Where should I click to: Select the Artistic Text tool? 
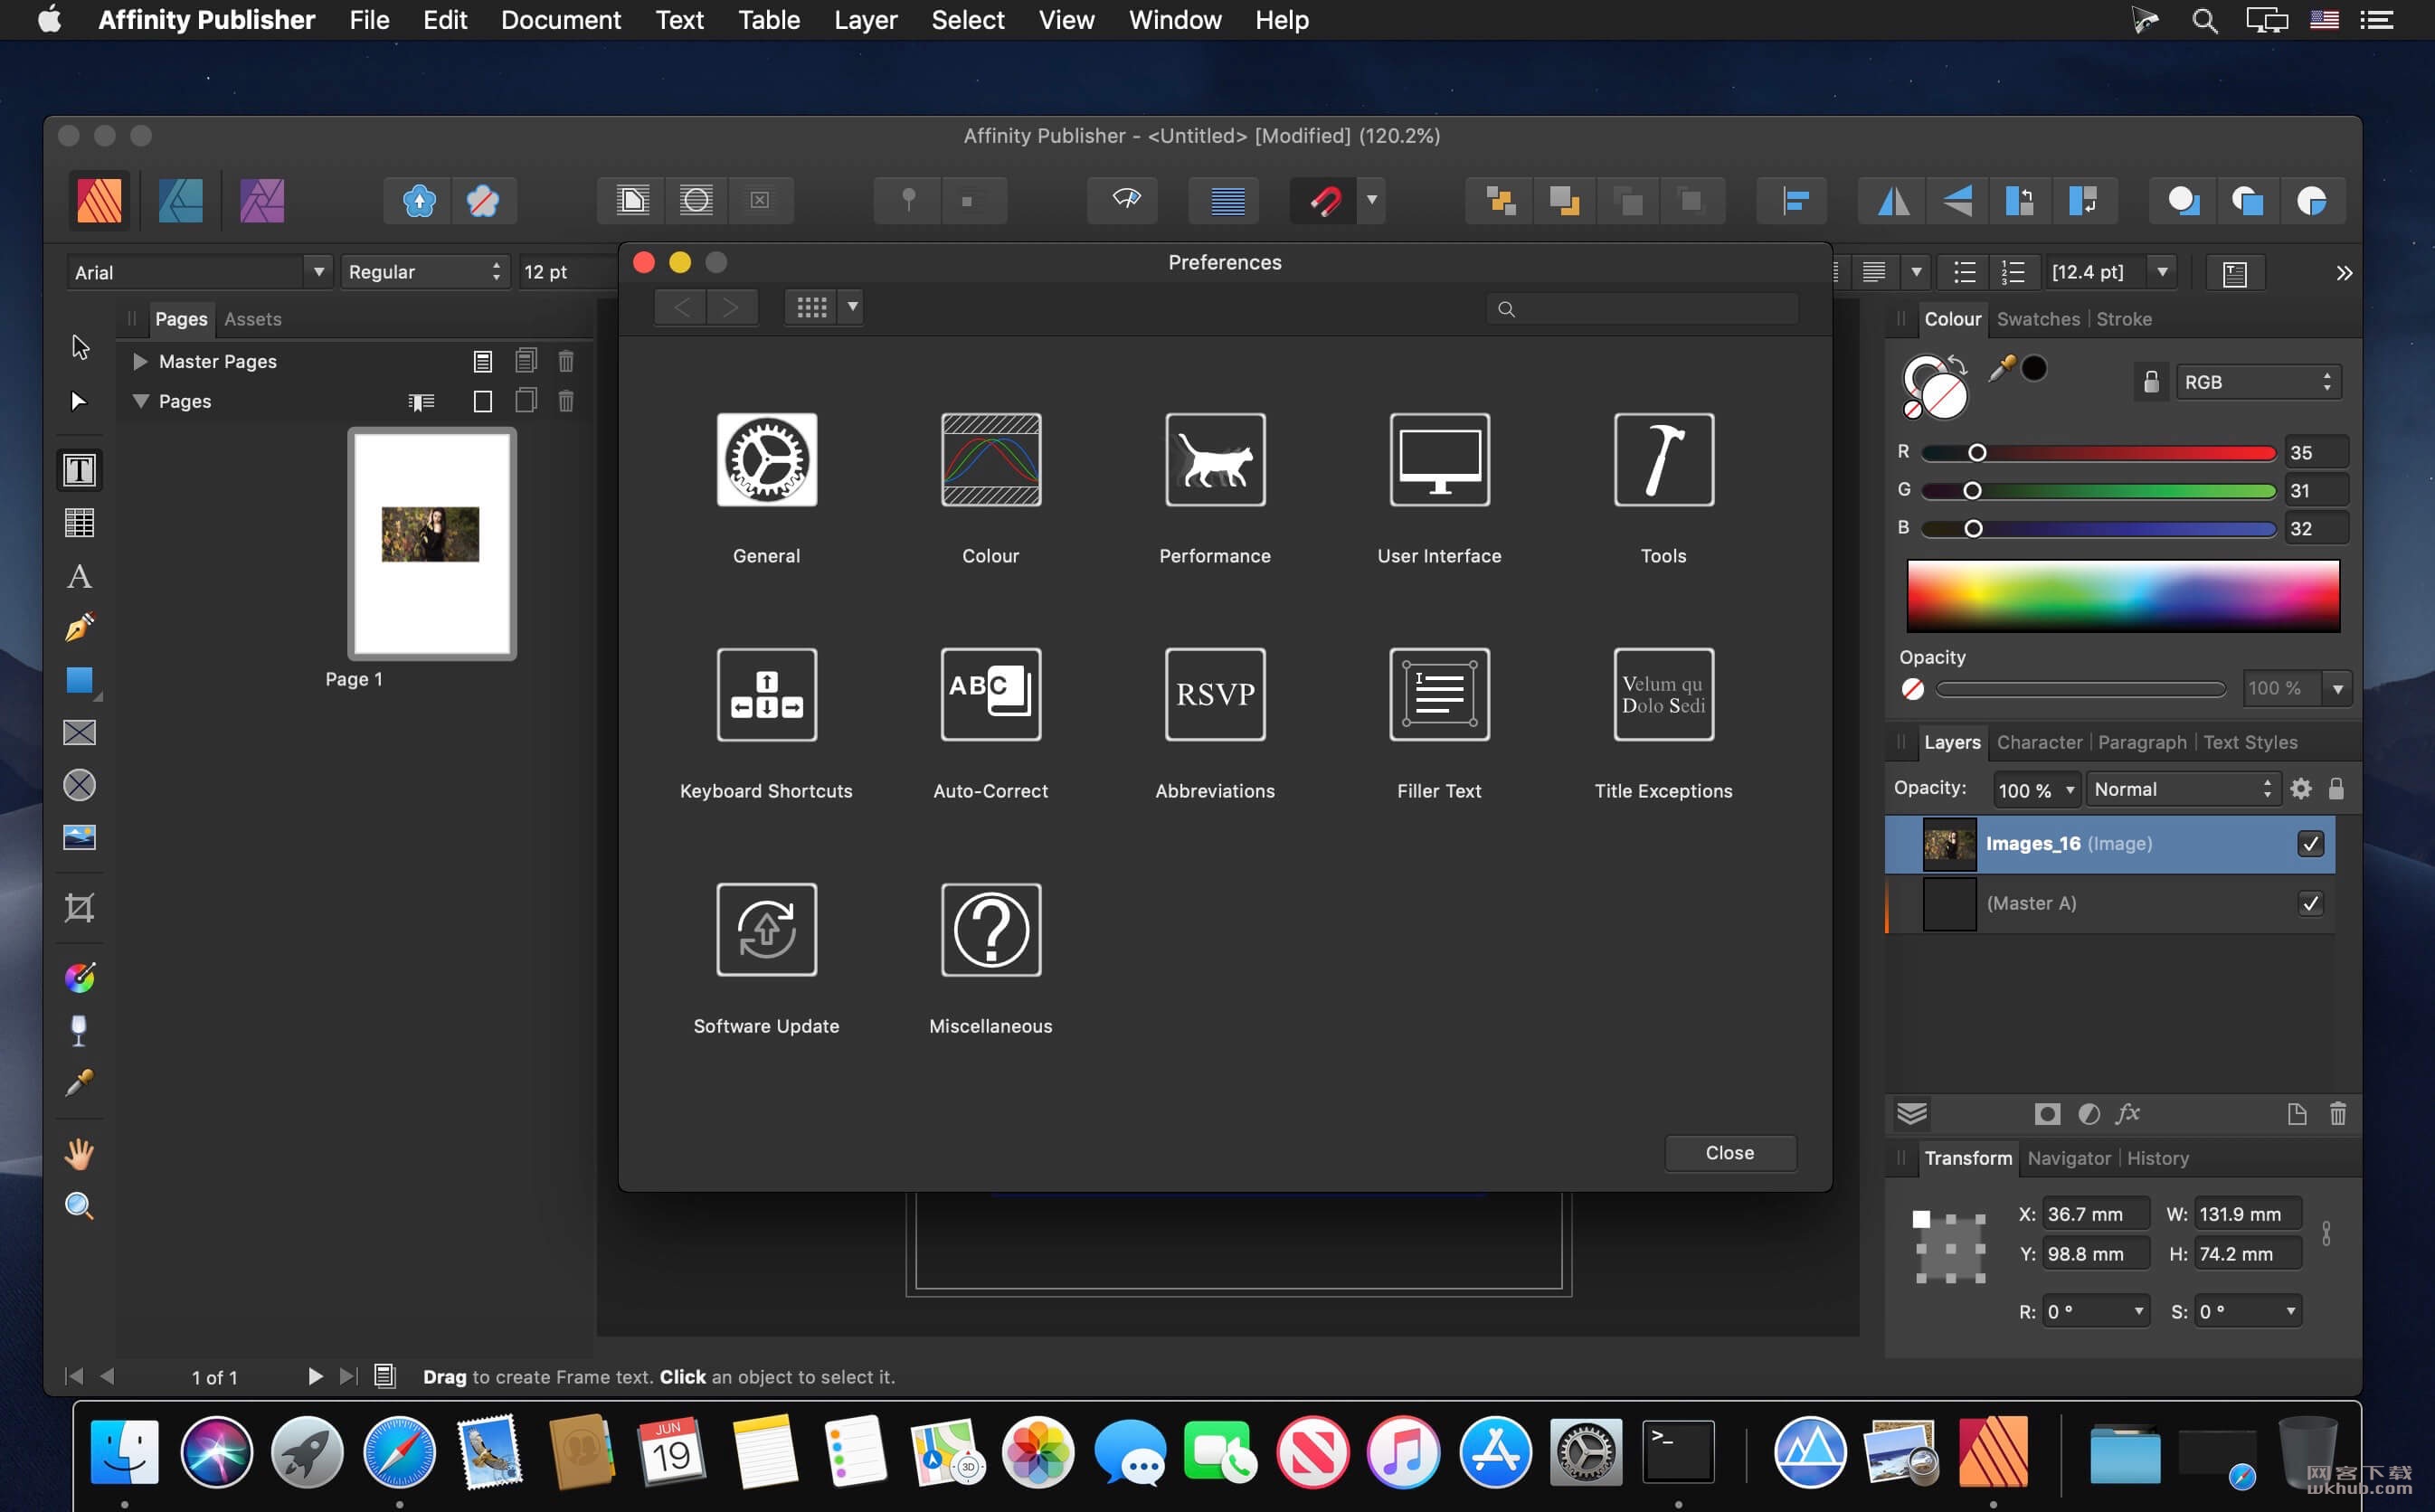79,576
